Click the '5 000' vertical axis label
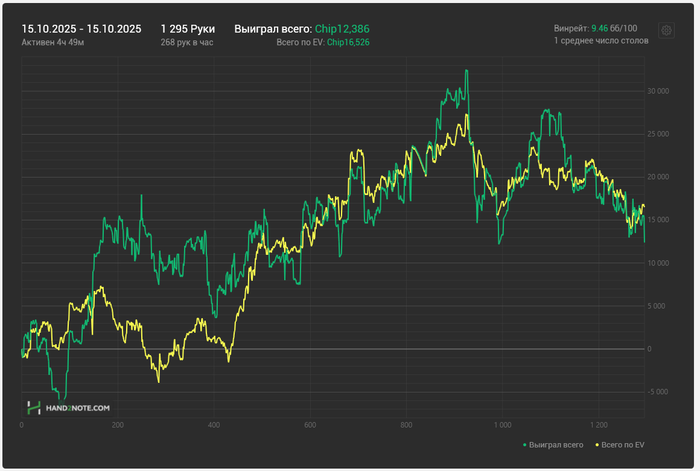Screen dimensions: 700x471 tap(656, 306)
